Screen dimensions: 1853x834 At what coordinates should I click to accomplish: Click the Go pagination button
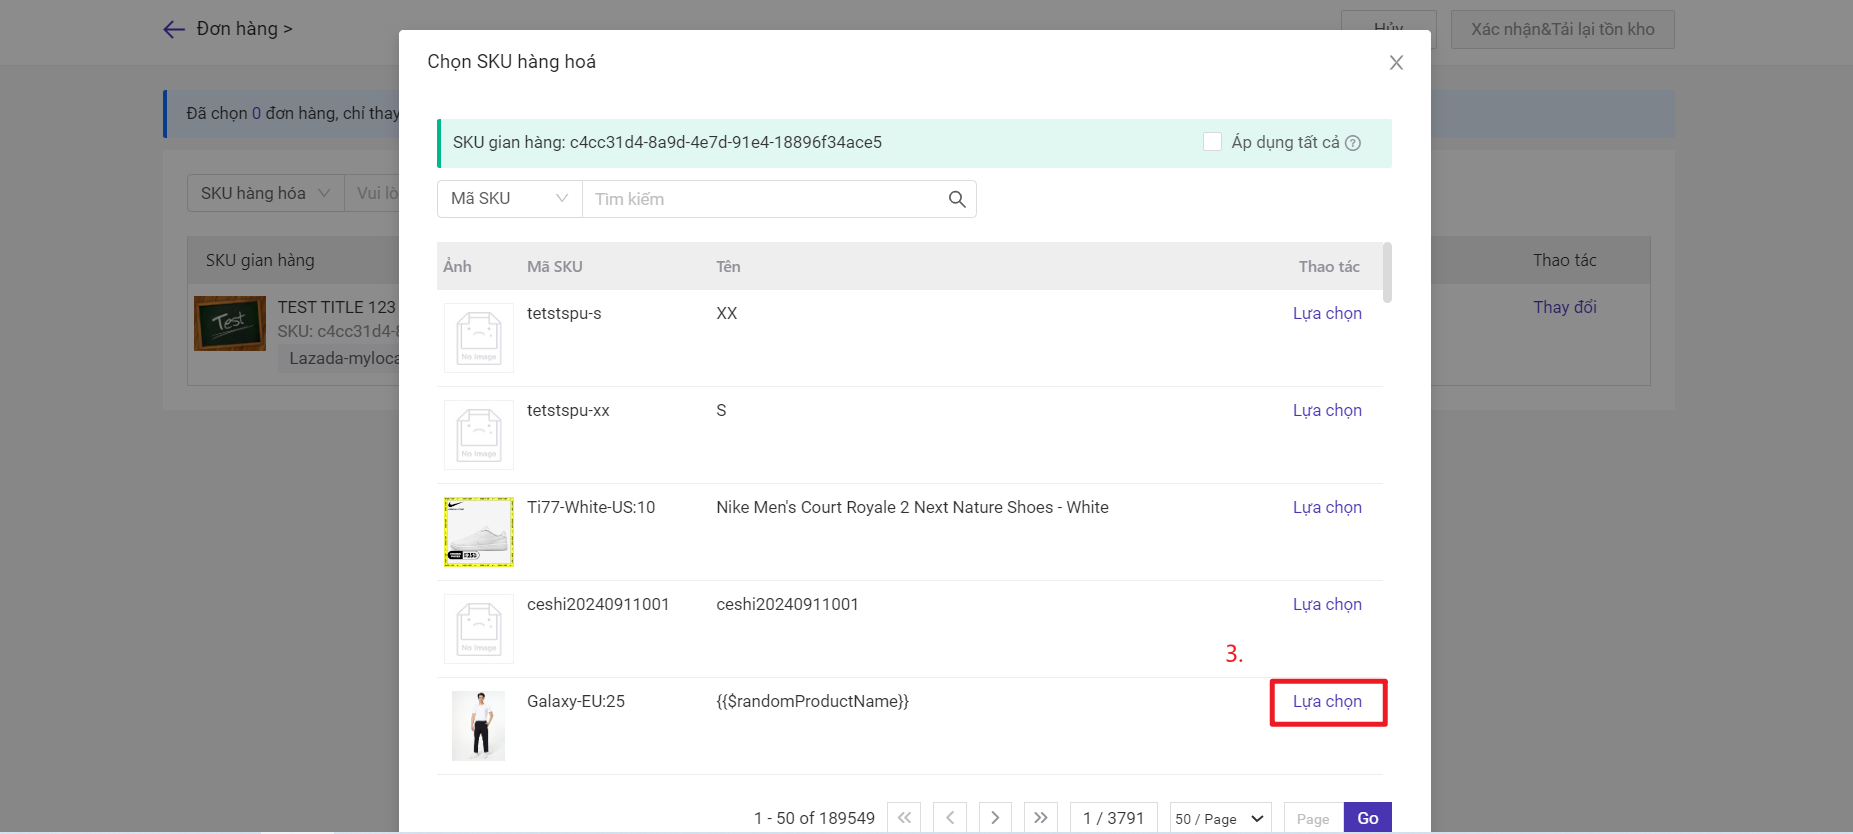point(1367,818)
